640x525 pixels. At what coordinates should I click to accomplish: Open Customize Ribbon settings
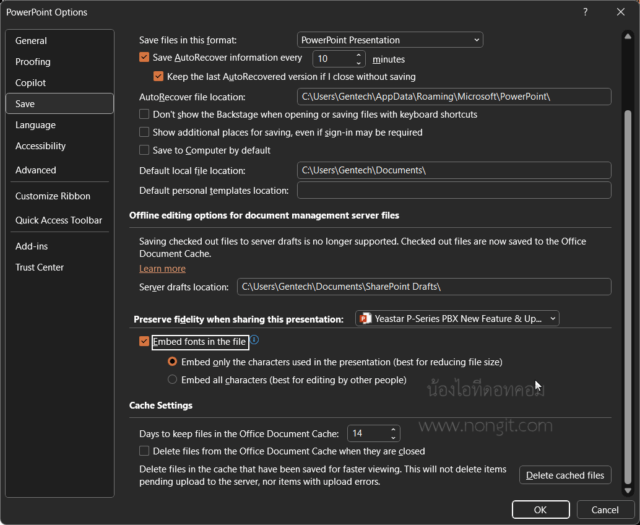pos(60,196)
